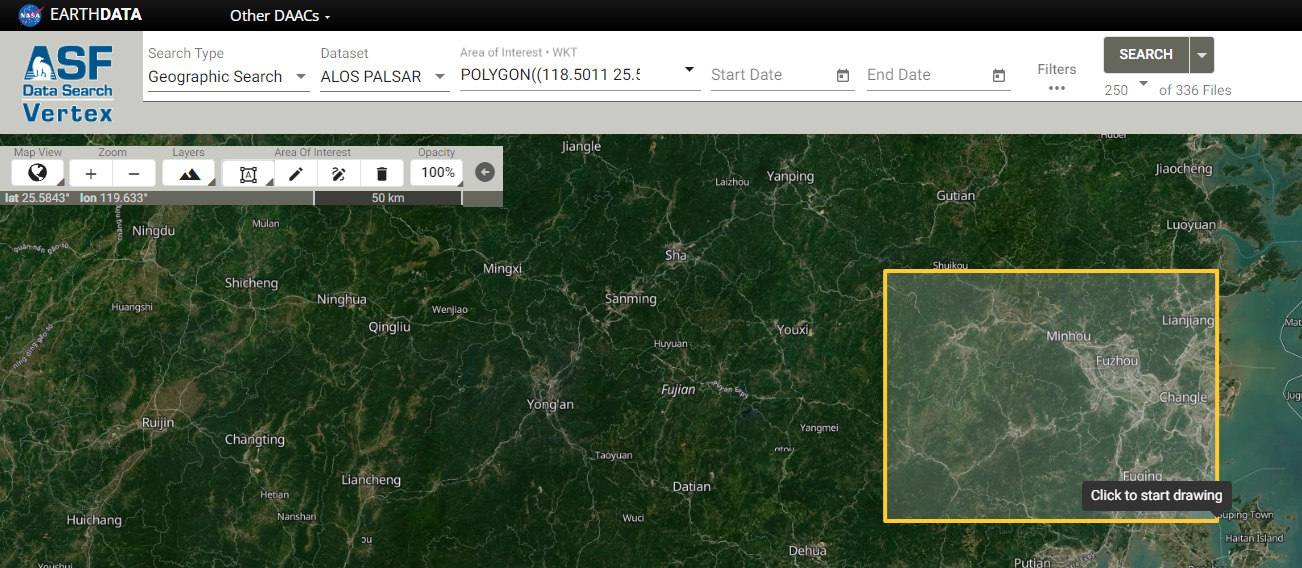Image resolution: width=1302 pixels, height=568 pixels.
Task: Click the ASF Data Search Vertex logo
Action: (68, 84)
